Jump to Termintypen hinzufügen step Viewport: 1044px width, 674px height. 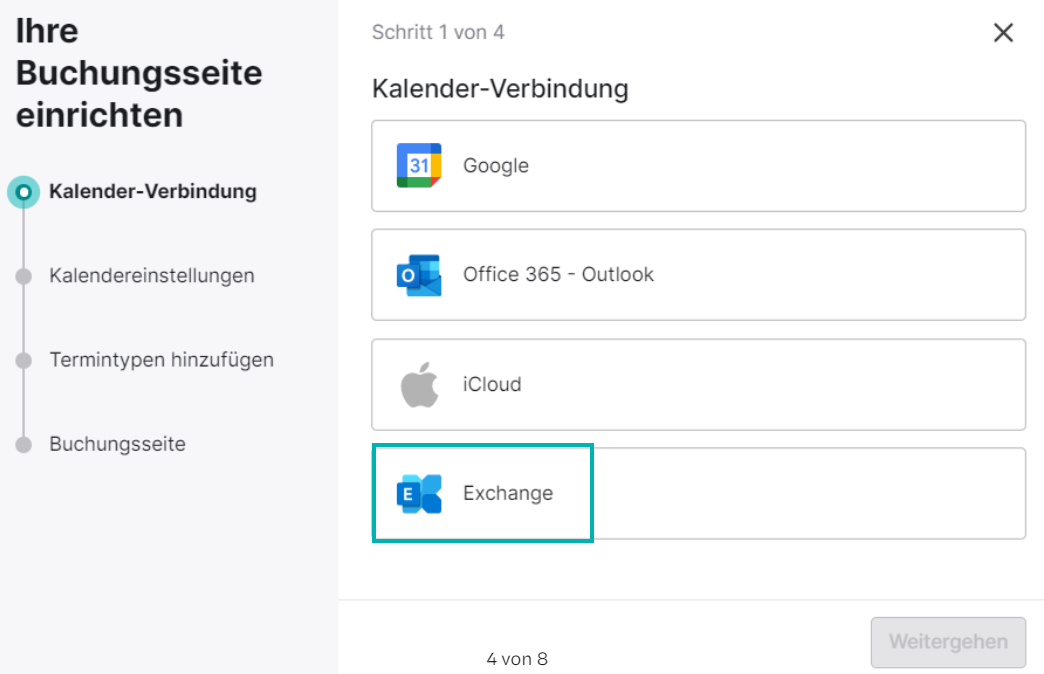click(162, 360)
